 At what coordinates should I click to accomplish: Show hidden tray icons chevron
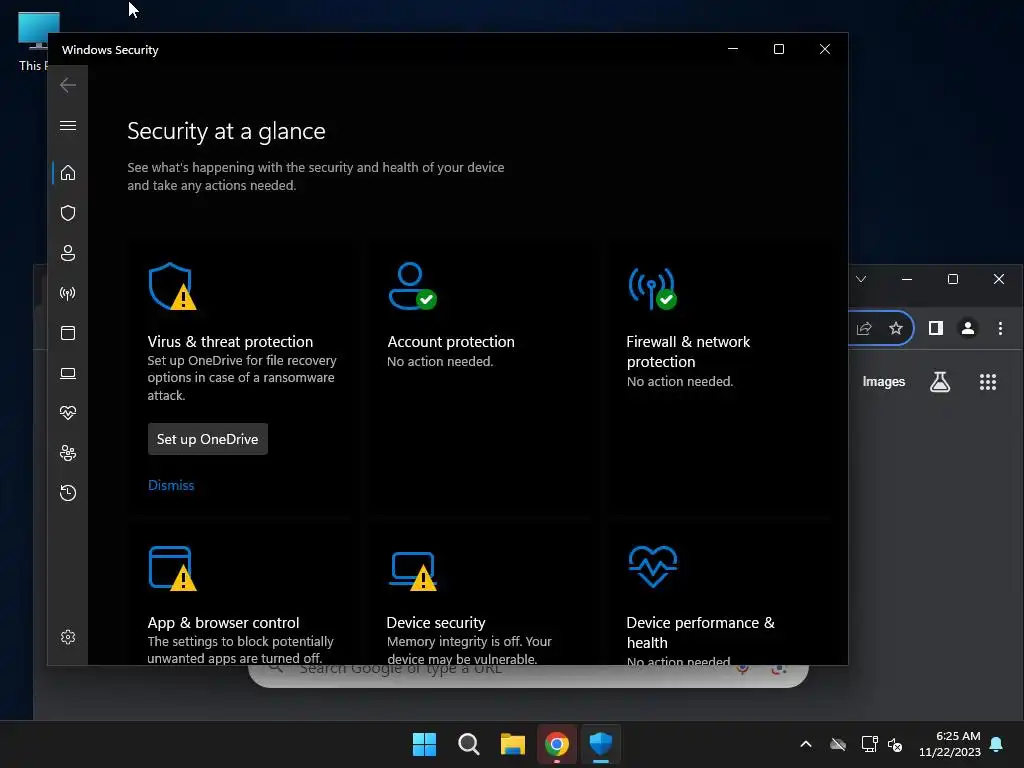click(x=806, y=744)
